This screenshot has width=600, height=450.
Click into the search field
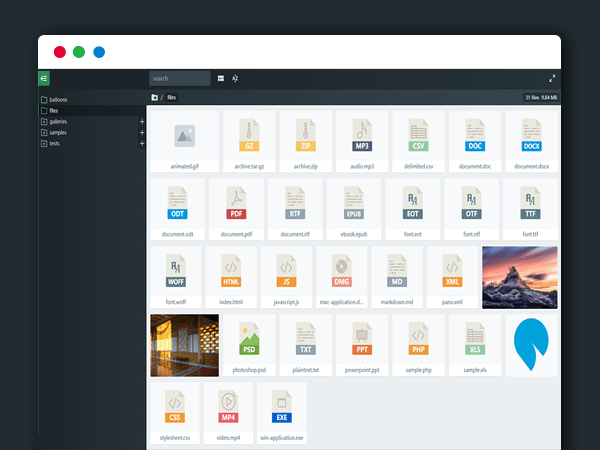click(179, 78)
